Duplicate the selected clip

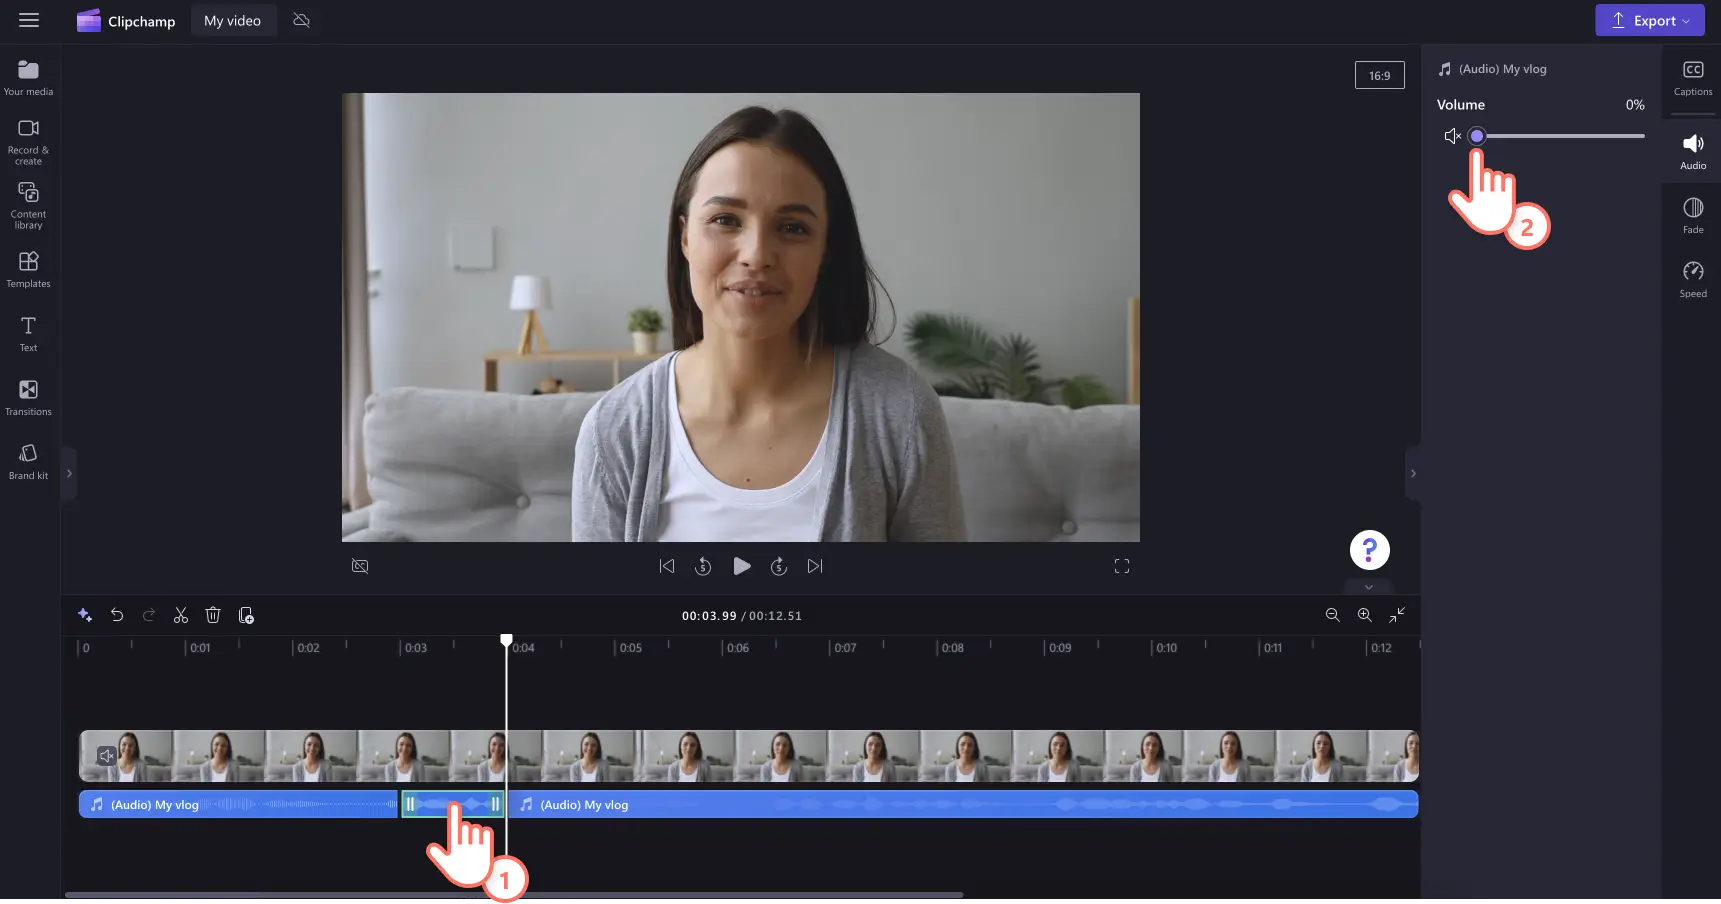[x=246, y=615]
